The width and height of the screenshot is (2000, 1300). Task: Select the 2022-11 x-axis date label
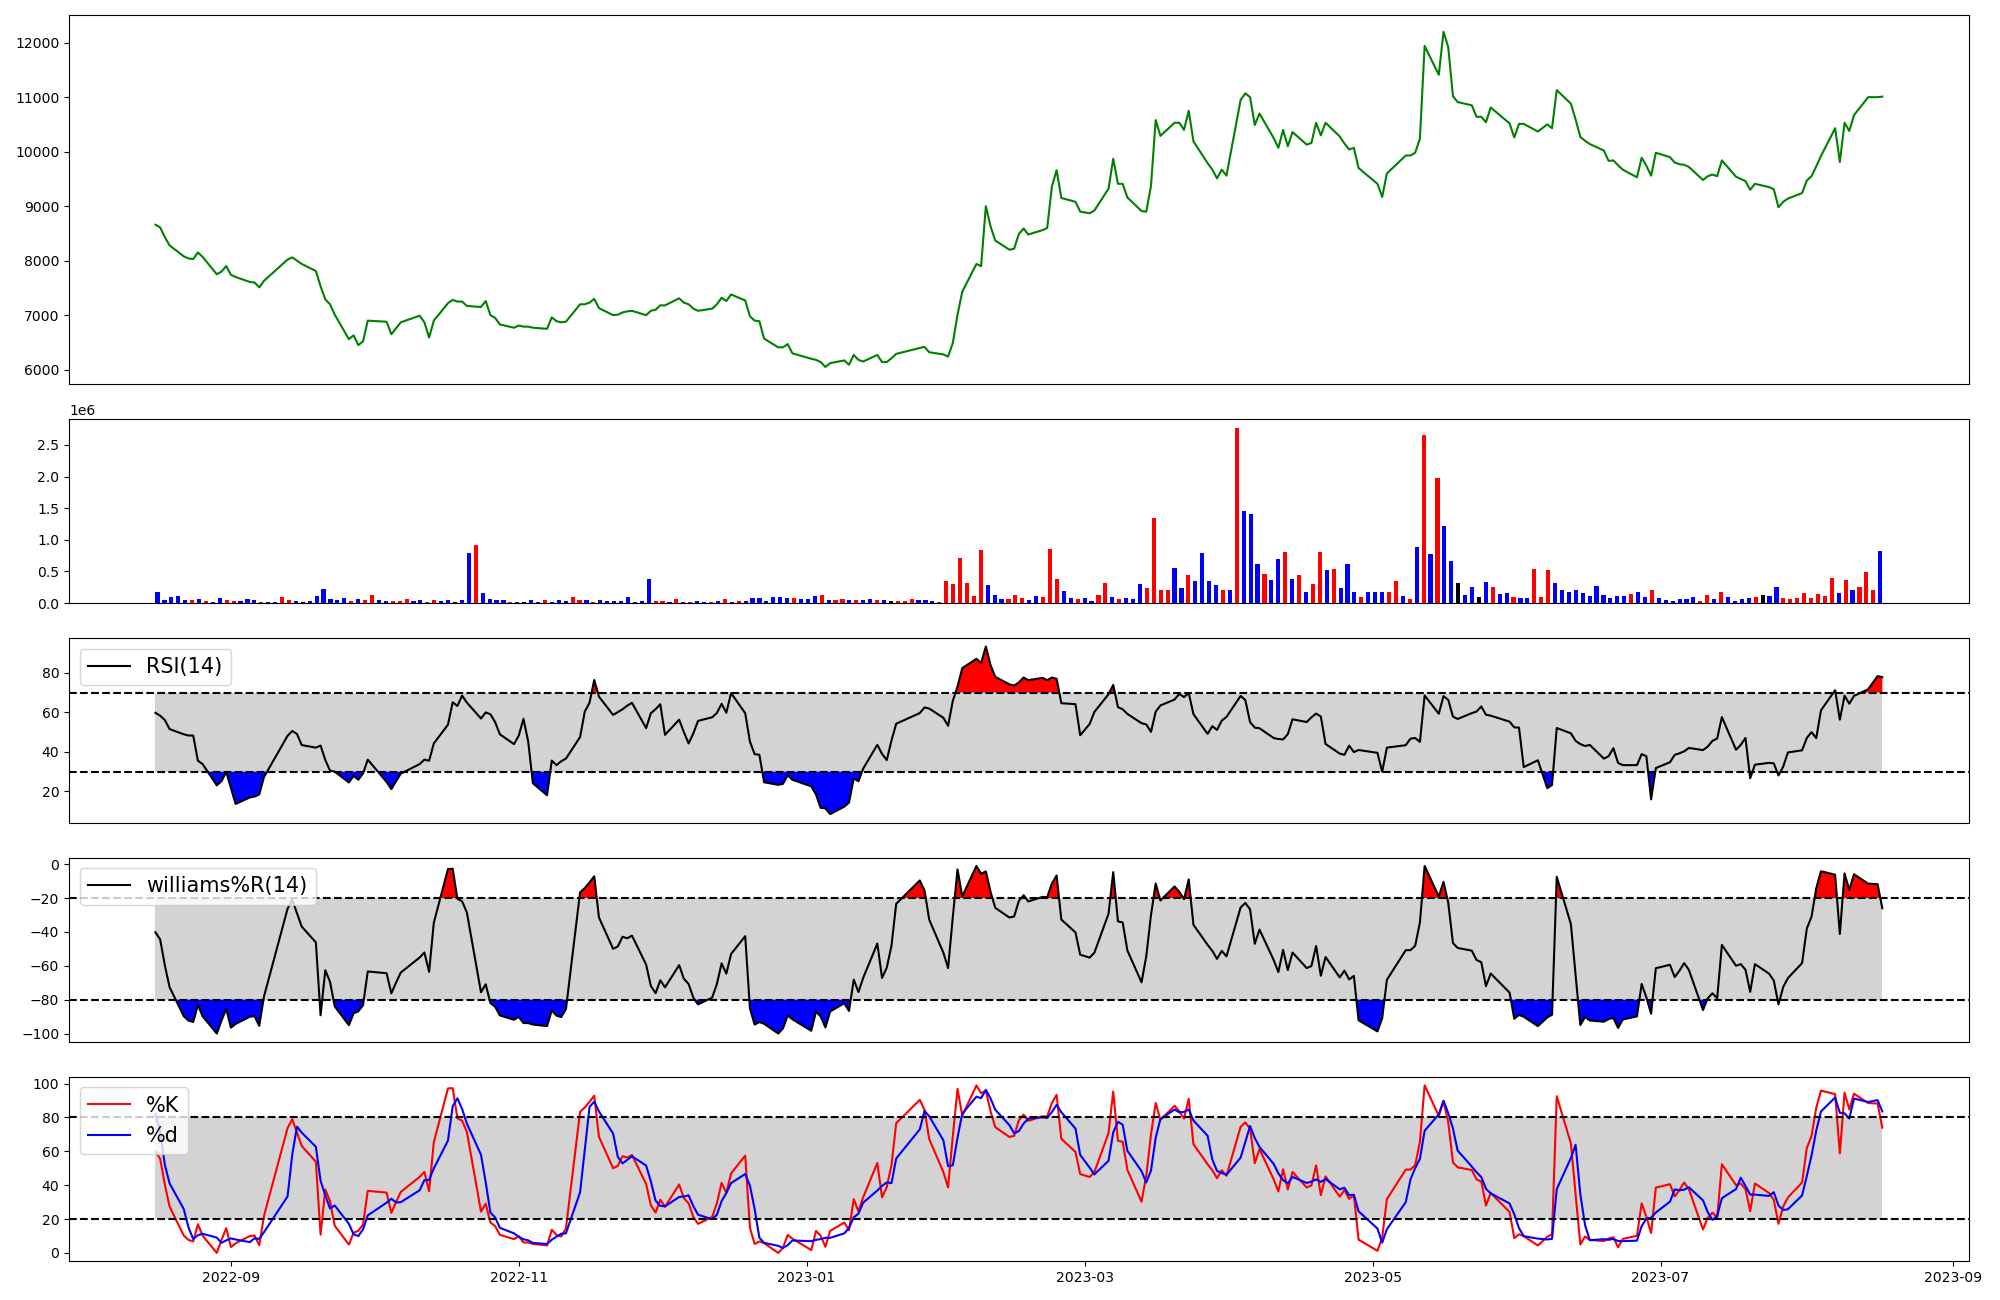pyautogui.click(x=519, y=1277)
